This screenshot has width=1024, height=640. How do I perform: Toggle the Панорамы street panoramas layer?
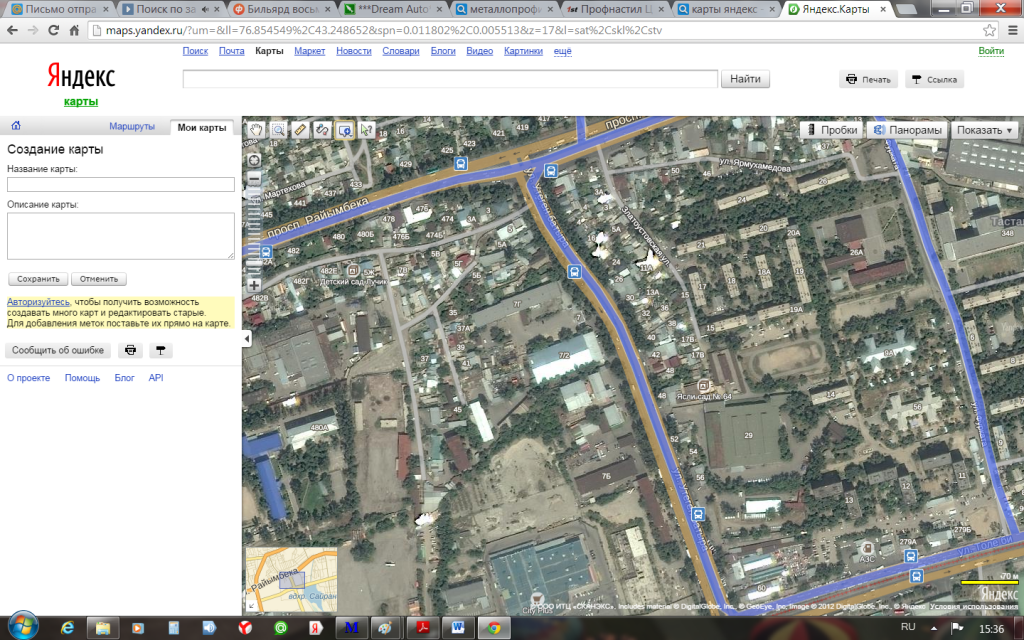(908, 130)
